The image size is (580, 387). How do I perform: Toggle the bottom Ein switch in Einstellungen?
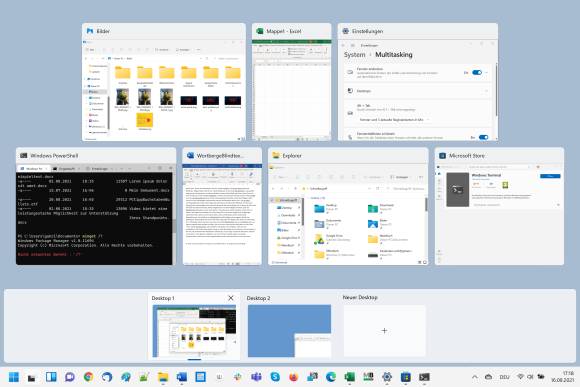pyautogui.click(x=483, y=137)
